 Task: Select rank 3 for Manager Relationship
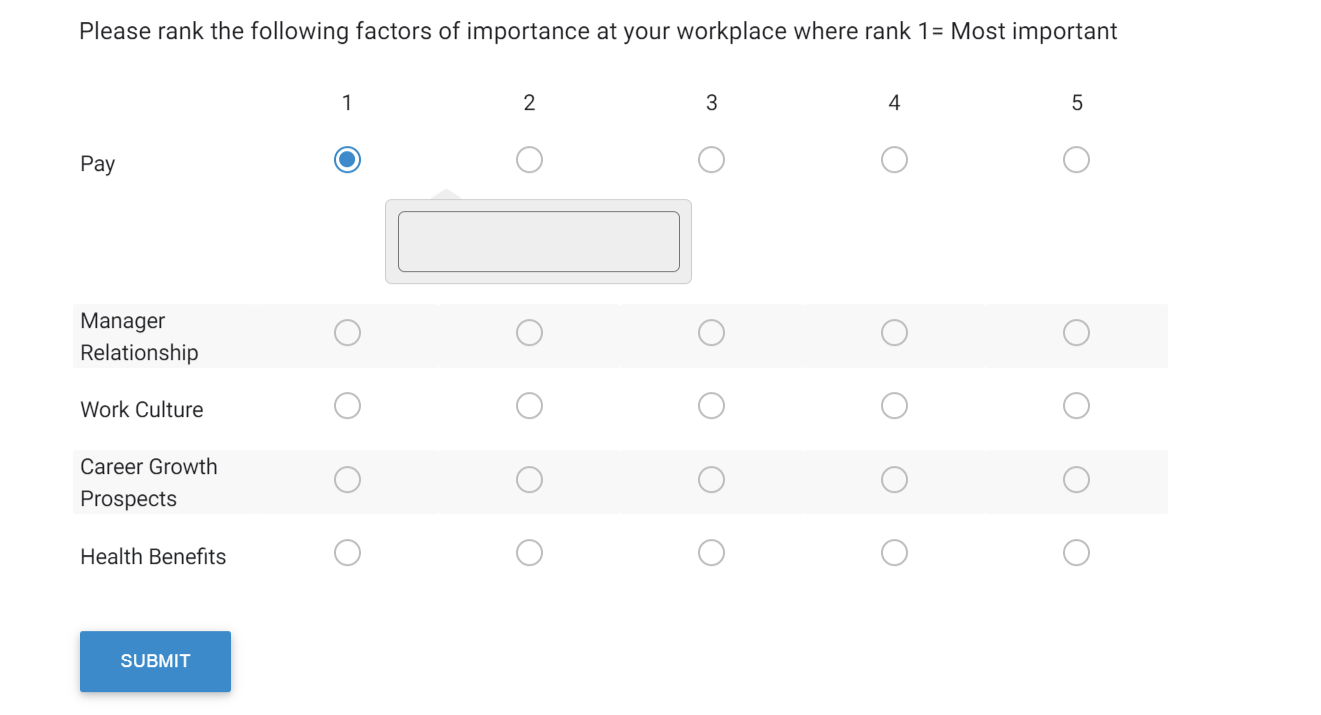pos(711,332)
